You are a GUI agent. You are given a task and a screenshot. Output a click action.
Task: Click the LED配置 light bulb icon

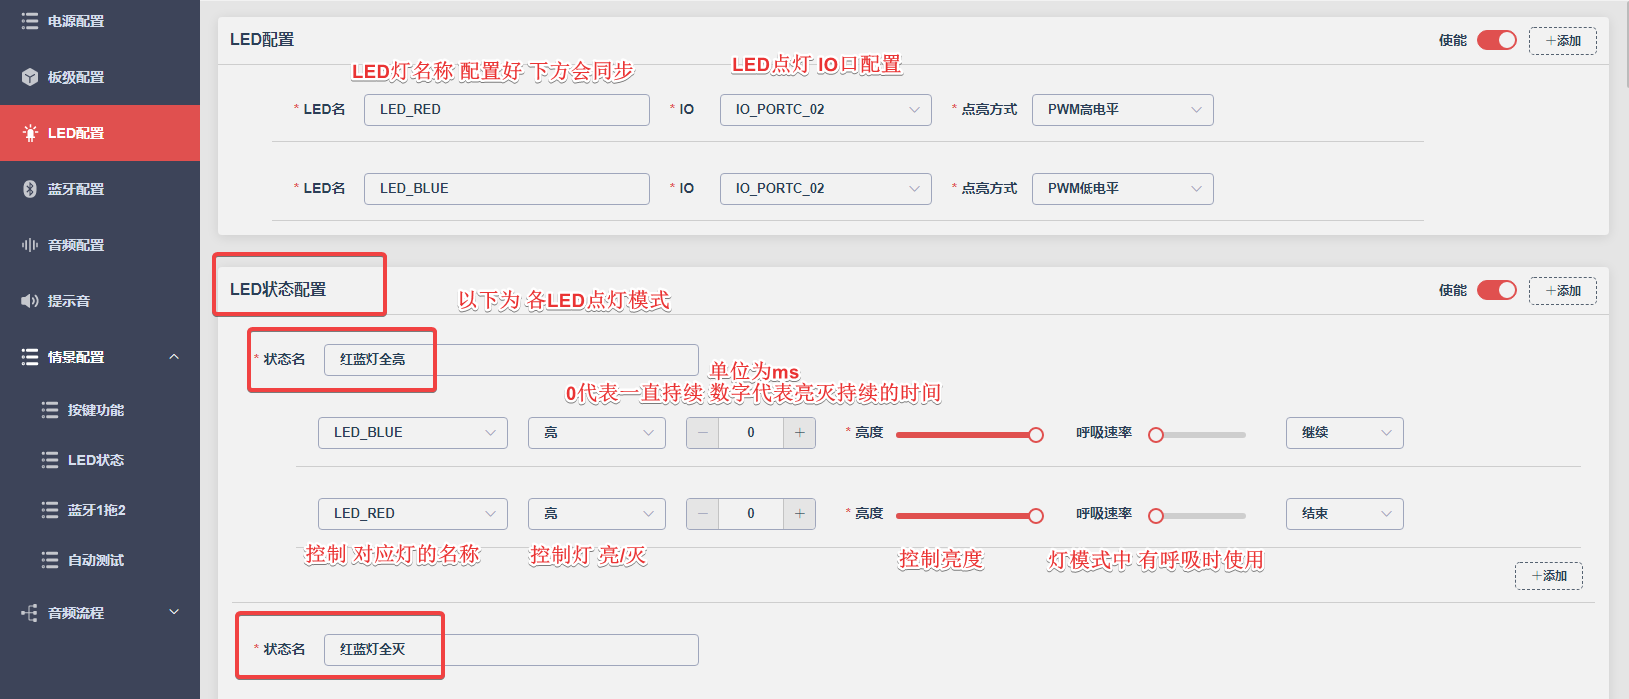30,133
